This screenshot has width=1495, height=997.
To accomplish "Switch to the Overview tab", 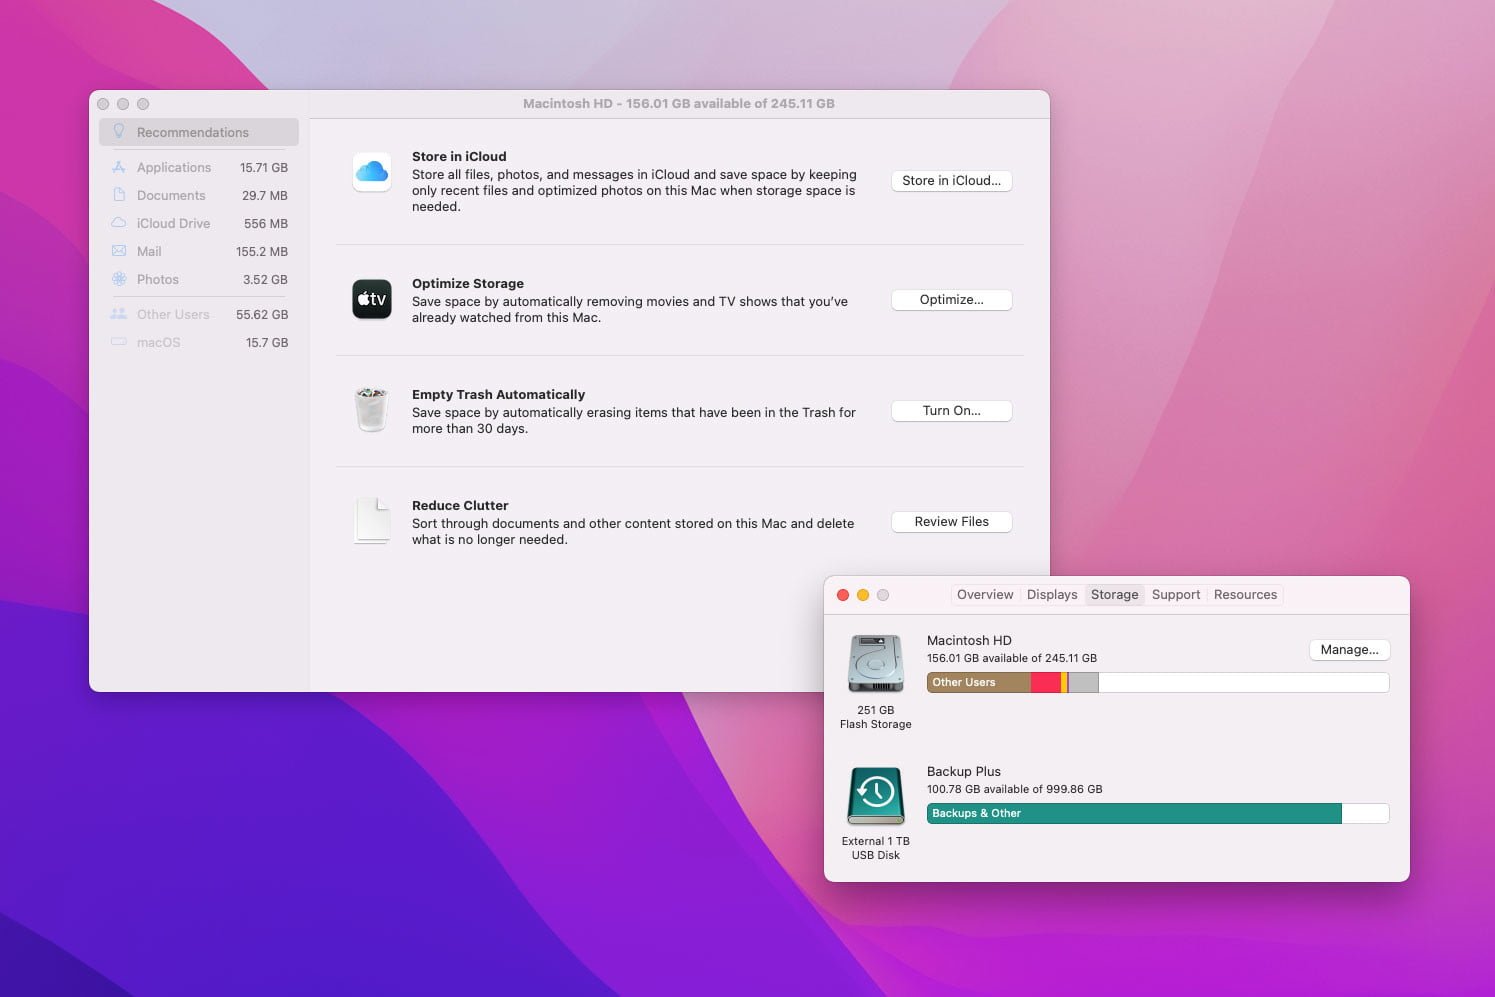I will 984,595.
